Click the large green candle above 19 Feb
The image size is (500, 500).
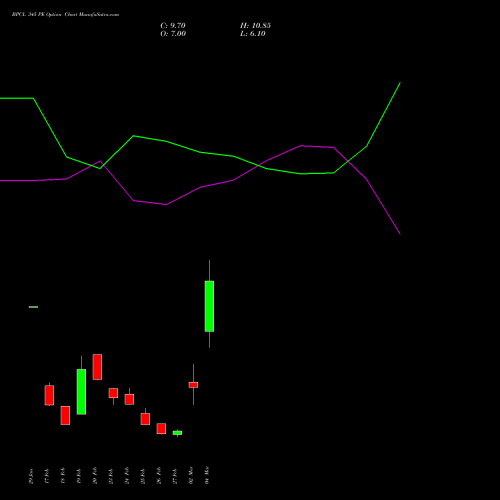click(81, 392)
